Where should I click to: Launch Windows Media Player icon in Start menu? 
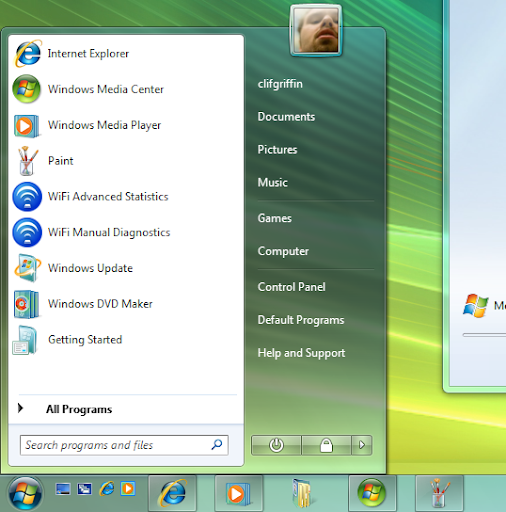pos(26,126)
